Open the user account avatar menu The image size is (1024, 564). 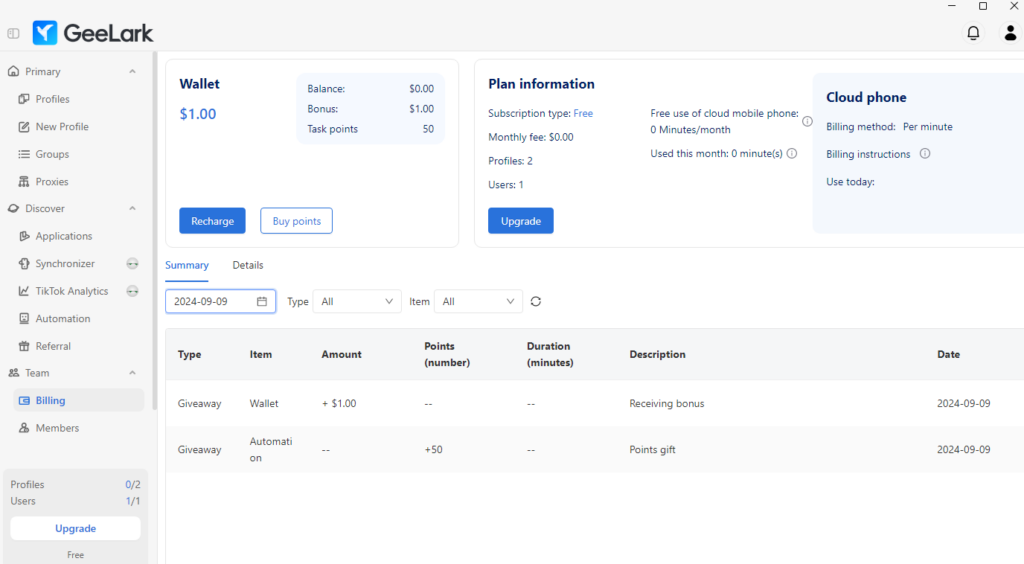click(1010, 33)
